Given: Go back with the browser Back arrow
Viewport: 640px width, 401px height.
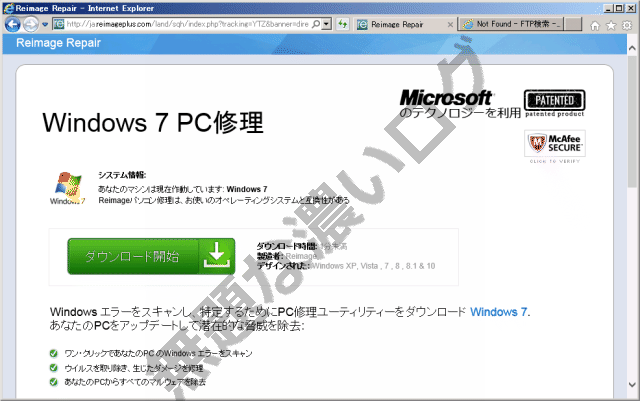Looking at the screenshot, I should pos(12,25).
